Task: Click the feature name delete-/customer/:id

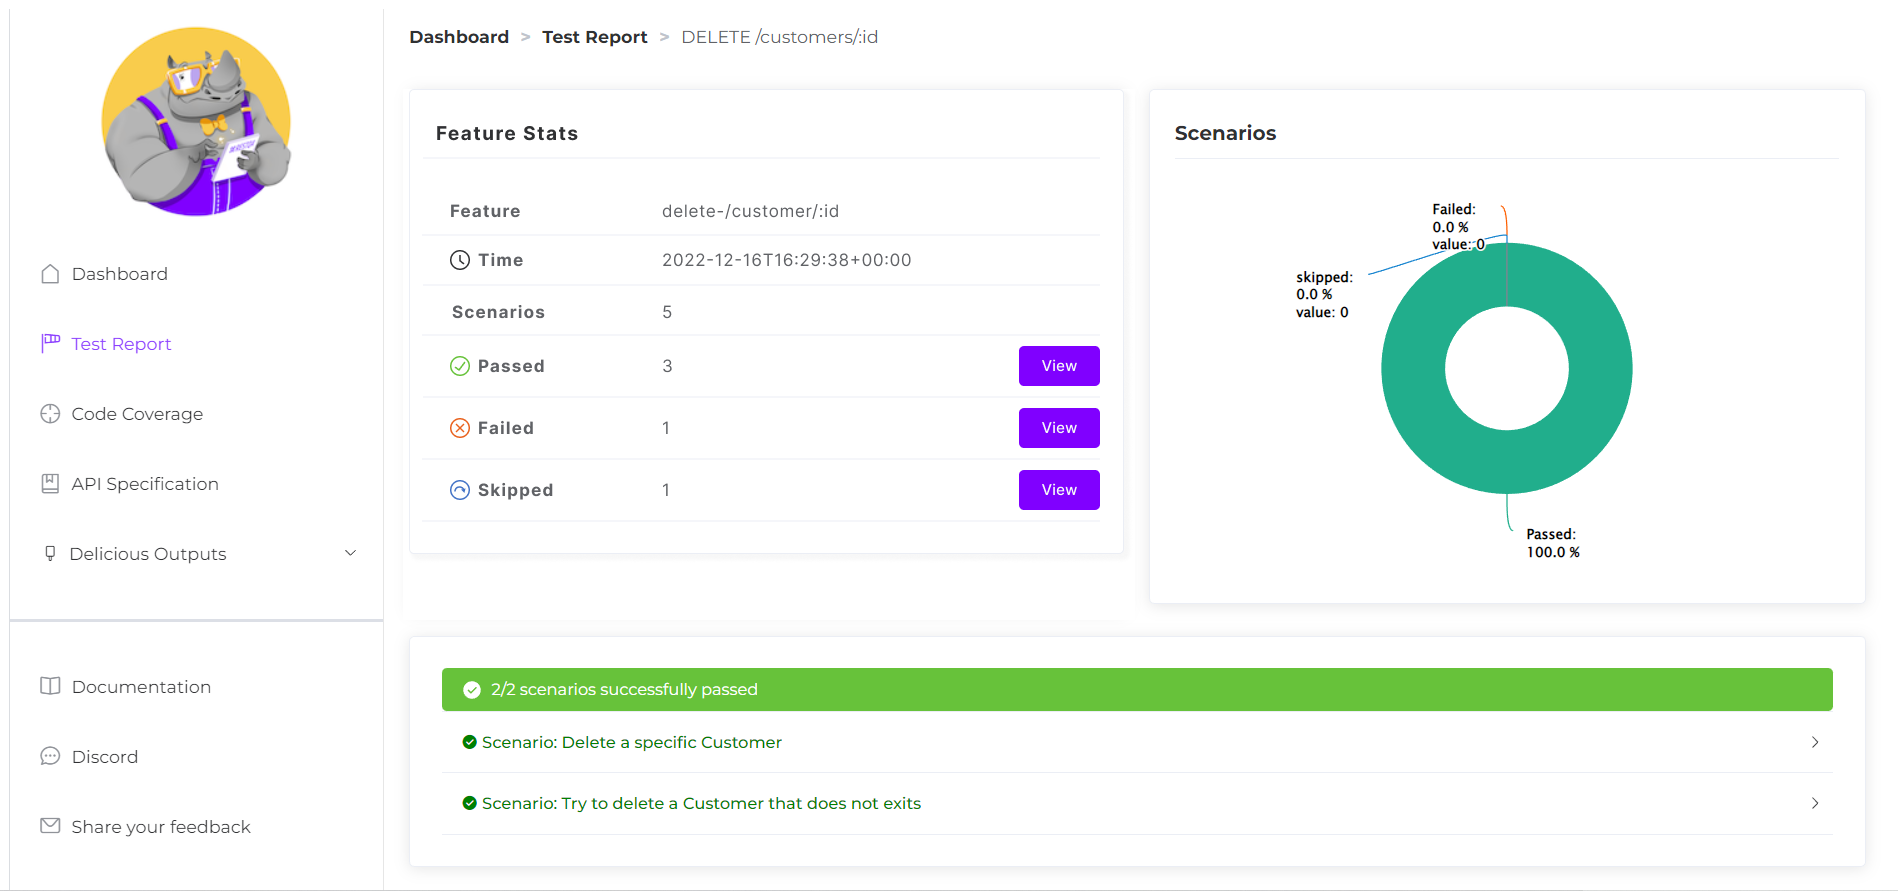Action: click(x=750, y=211)
